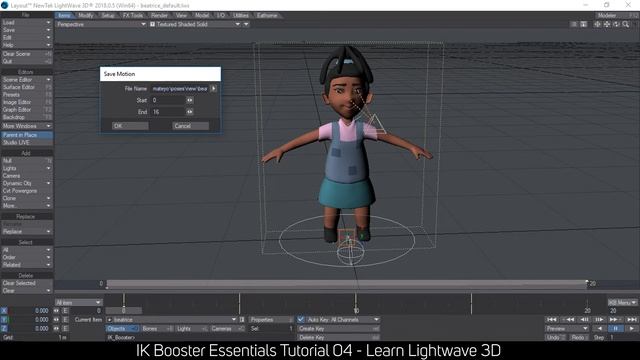Go to next keyframe

[x=616, y=320]
